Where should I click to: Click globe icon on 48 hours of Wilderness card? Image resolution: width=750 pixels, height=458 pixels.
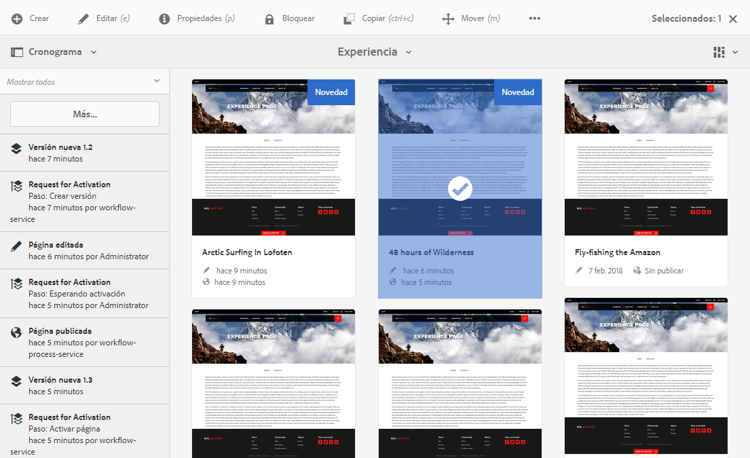coord(393,282)
